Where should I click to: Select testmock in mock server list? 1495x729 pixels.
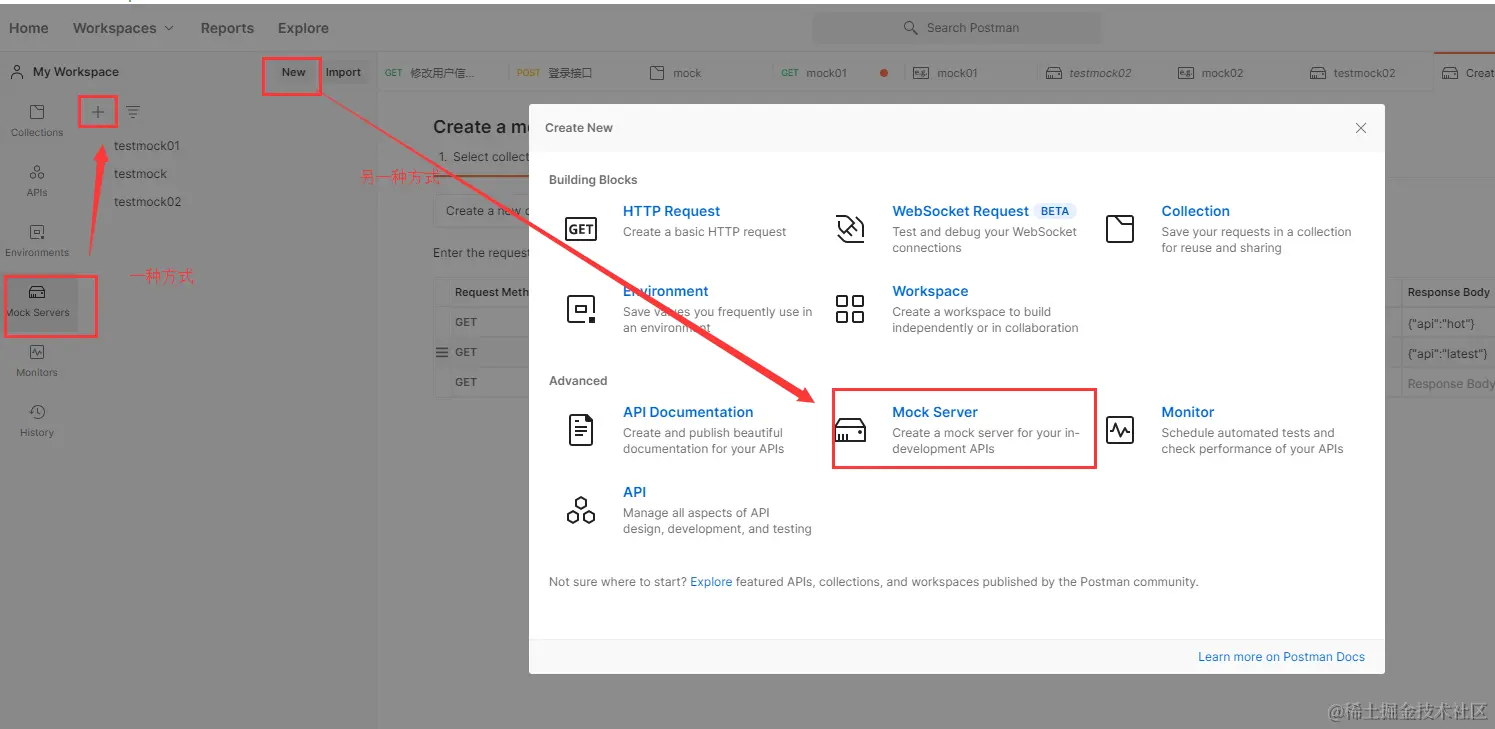(140, 174)
